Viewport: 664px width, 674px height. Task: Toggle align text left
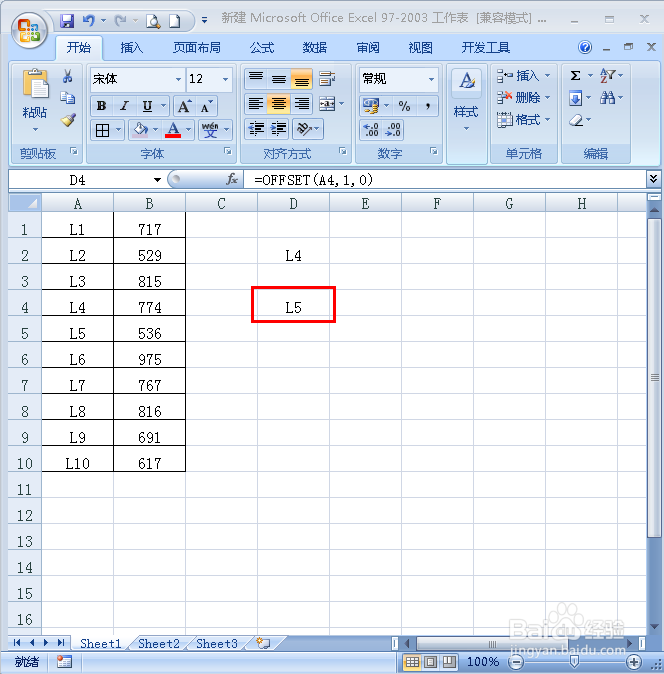(256, 104)
